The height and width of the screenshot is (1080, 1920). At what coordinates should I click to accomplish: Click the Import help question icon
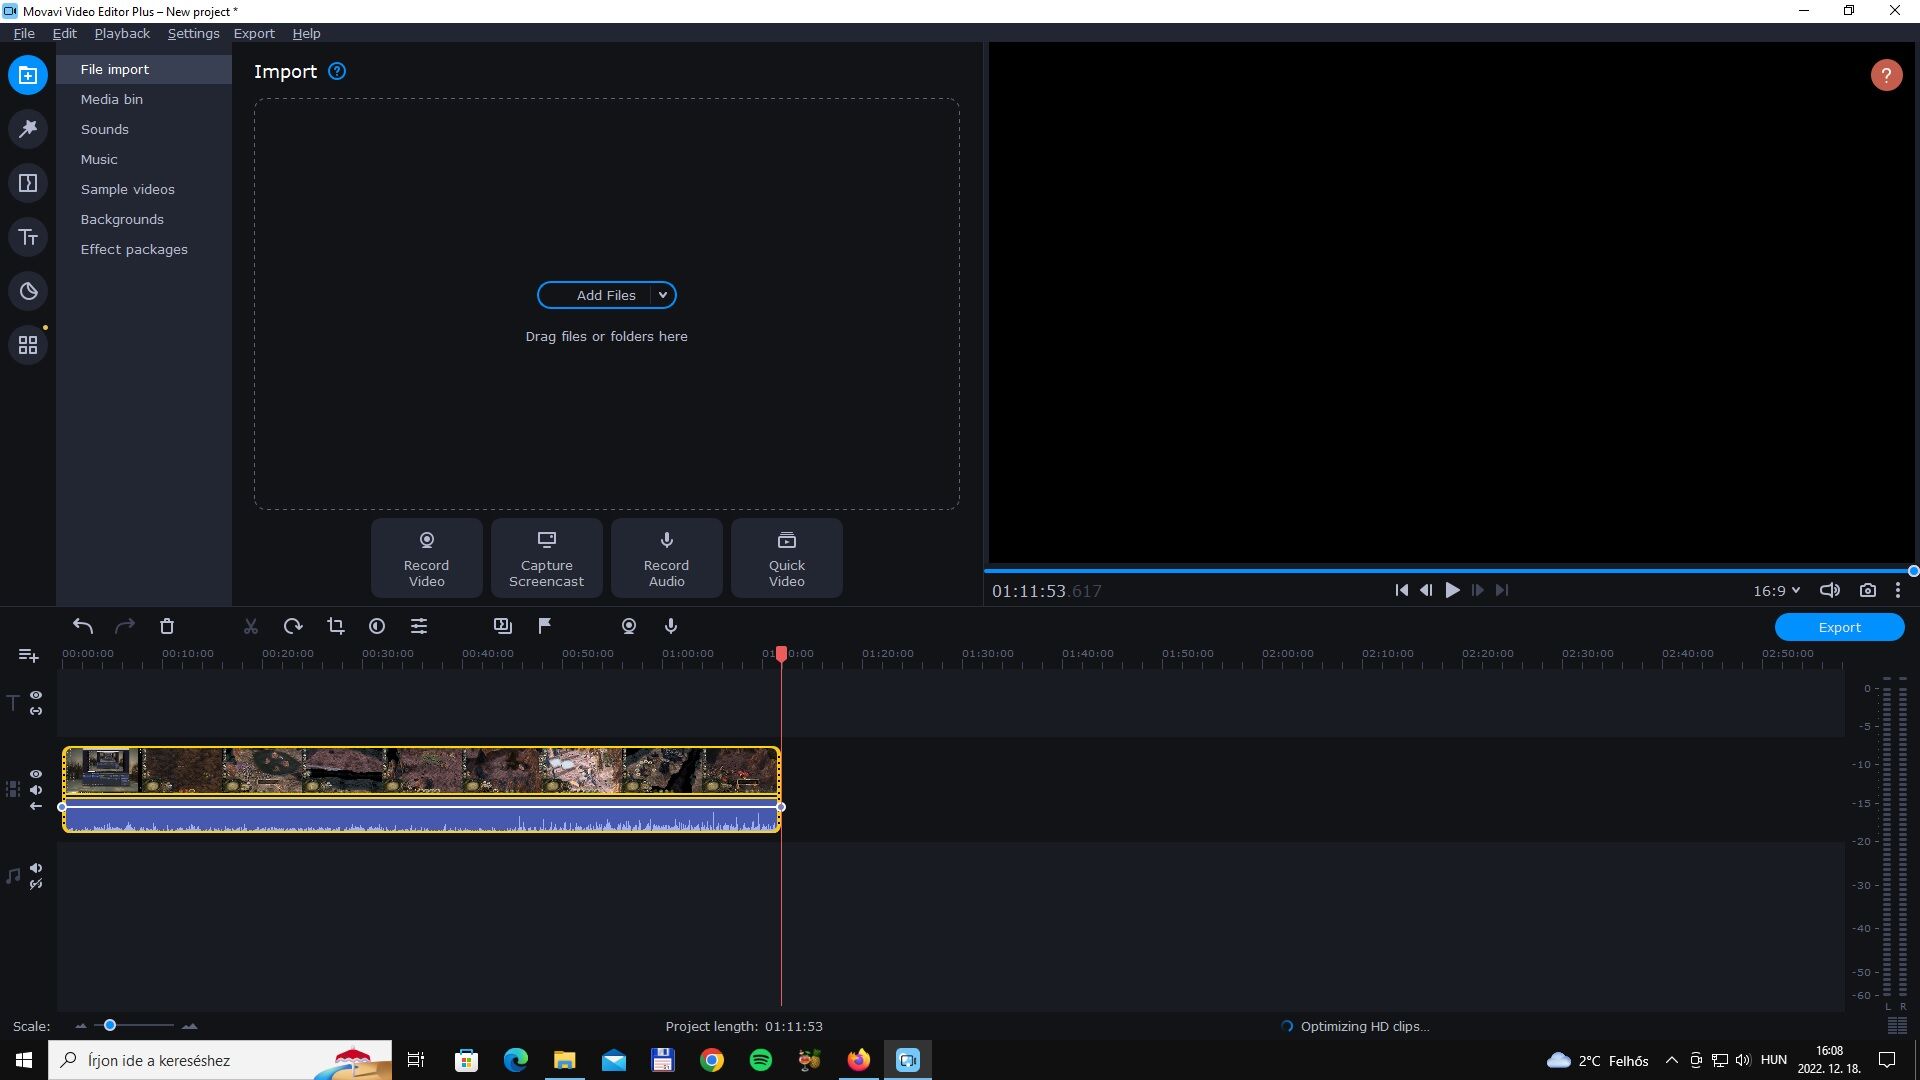pos(337,71)
